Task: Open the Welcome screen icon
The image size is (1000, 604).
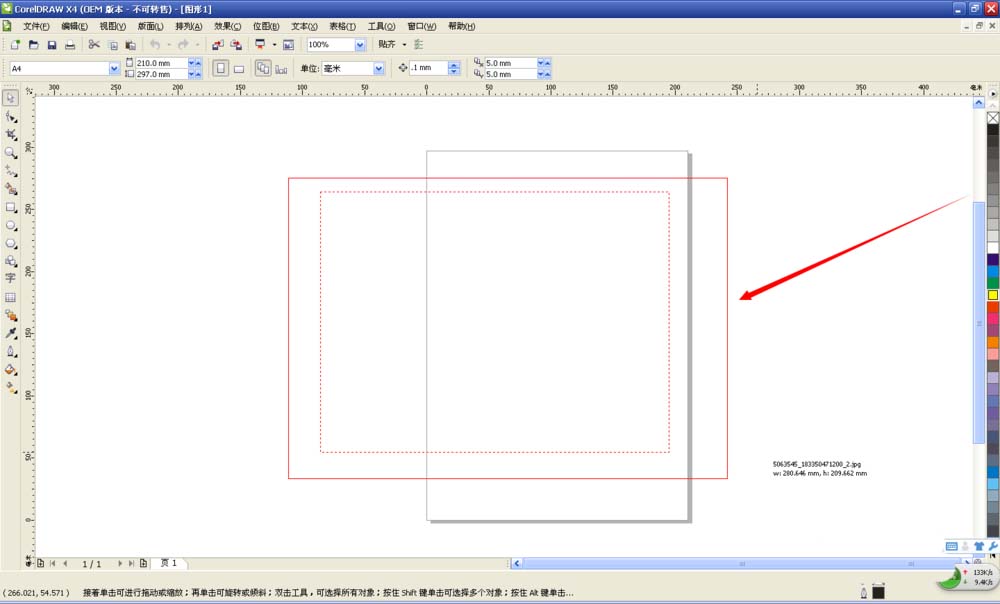Action: (x=288, y=45)
